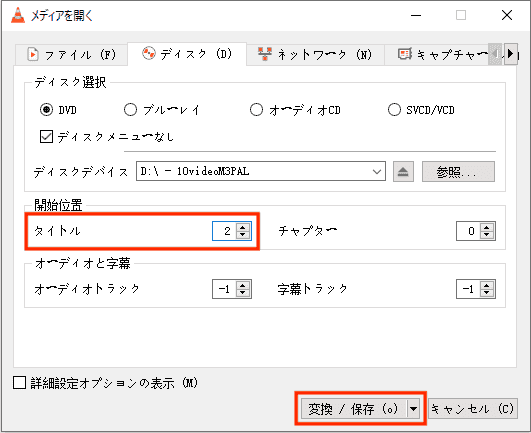Increase the タイトル value with up arrow
Image resolution: width=531 pixels, height=433 pixels.
[x=242, y=227]
